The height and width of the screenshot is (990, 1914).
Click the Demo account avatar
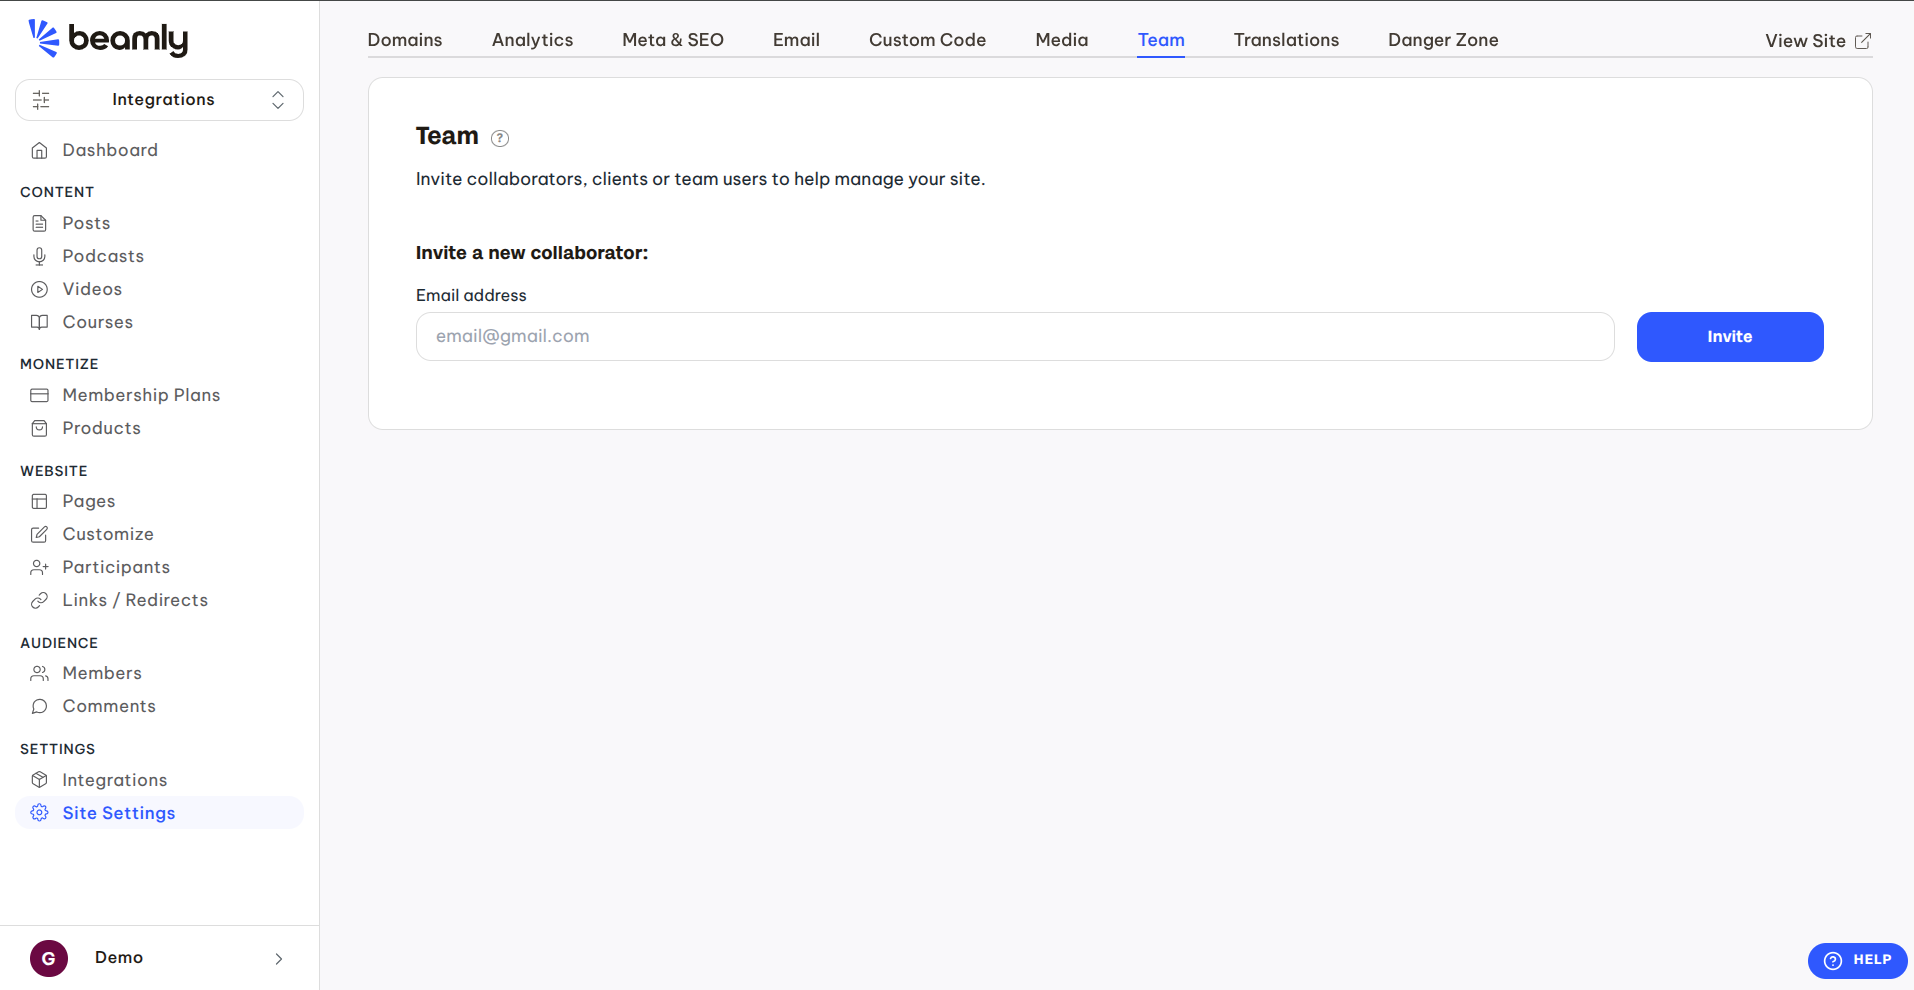[49, 958]
